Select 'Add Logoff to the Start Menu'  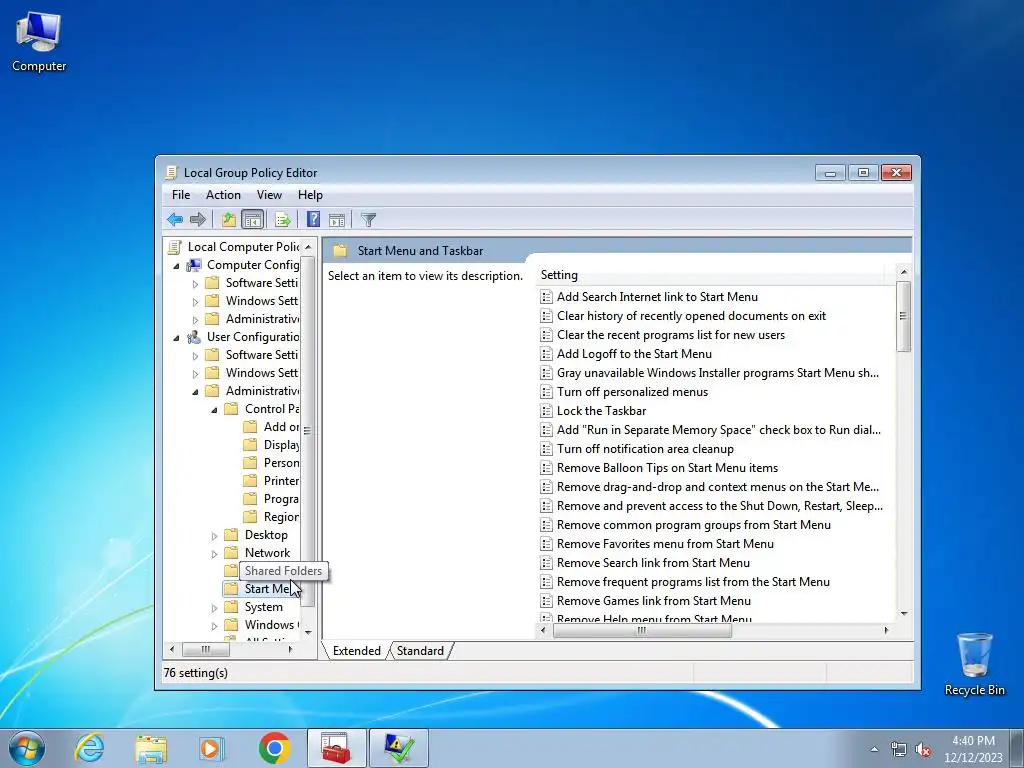634,353
